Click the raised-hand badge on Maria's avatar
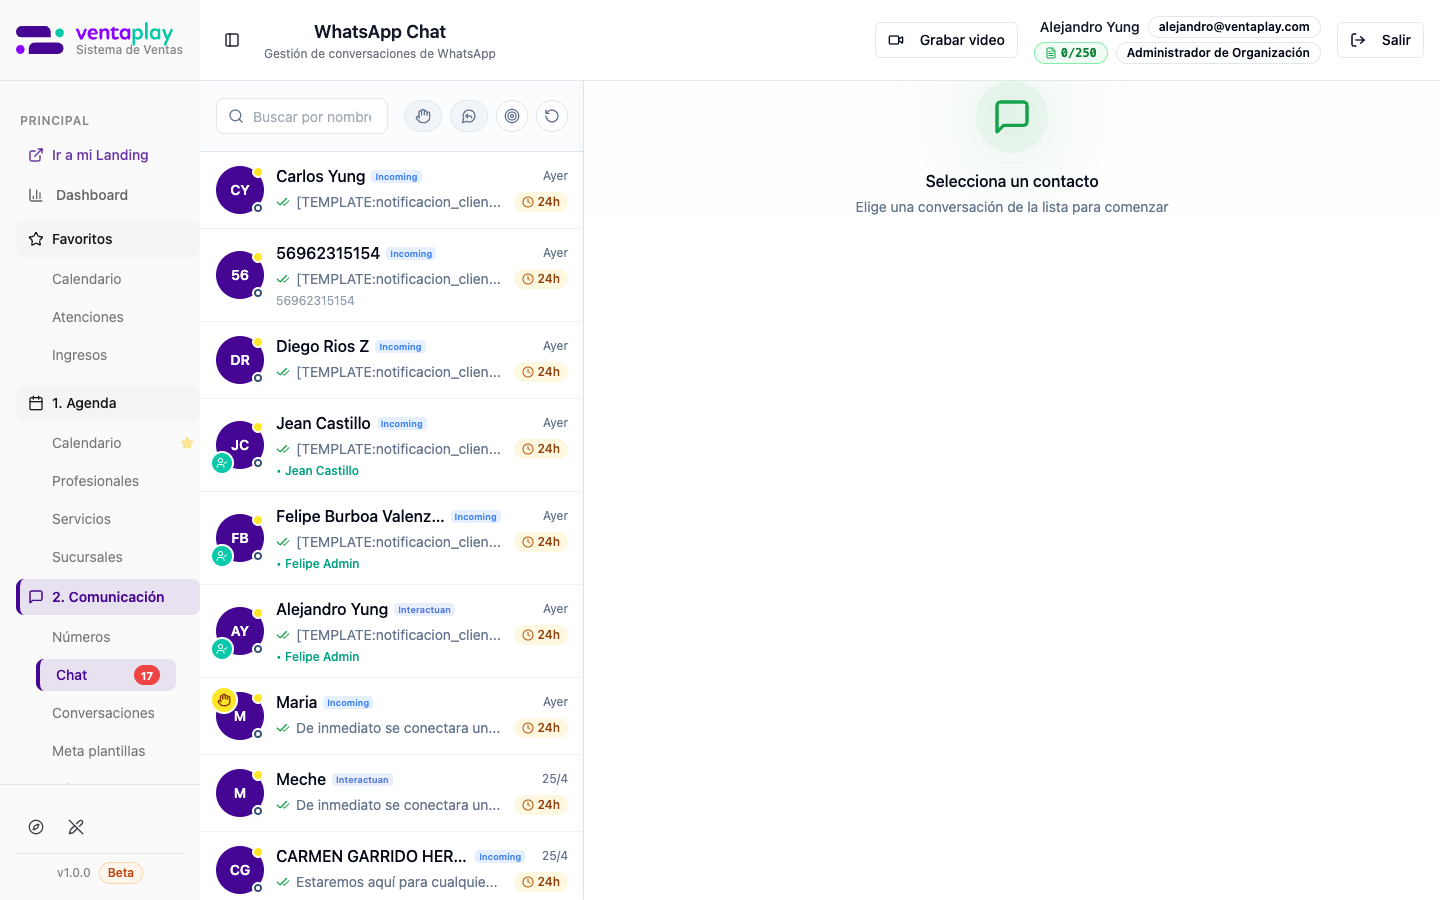Image resolution: width=1440 pixels, height=900 pixels. (224, 700)
